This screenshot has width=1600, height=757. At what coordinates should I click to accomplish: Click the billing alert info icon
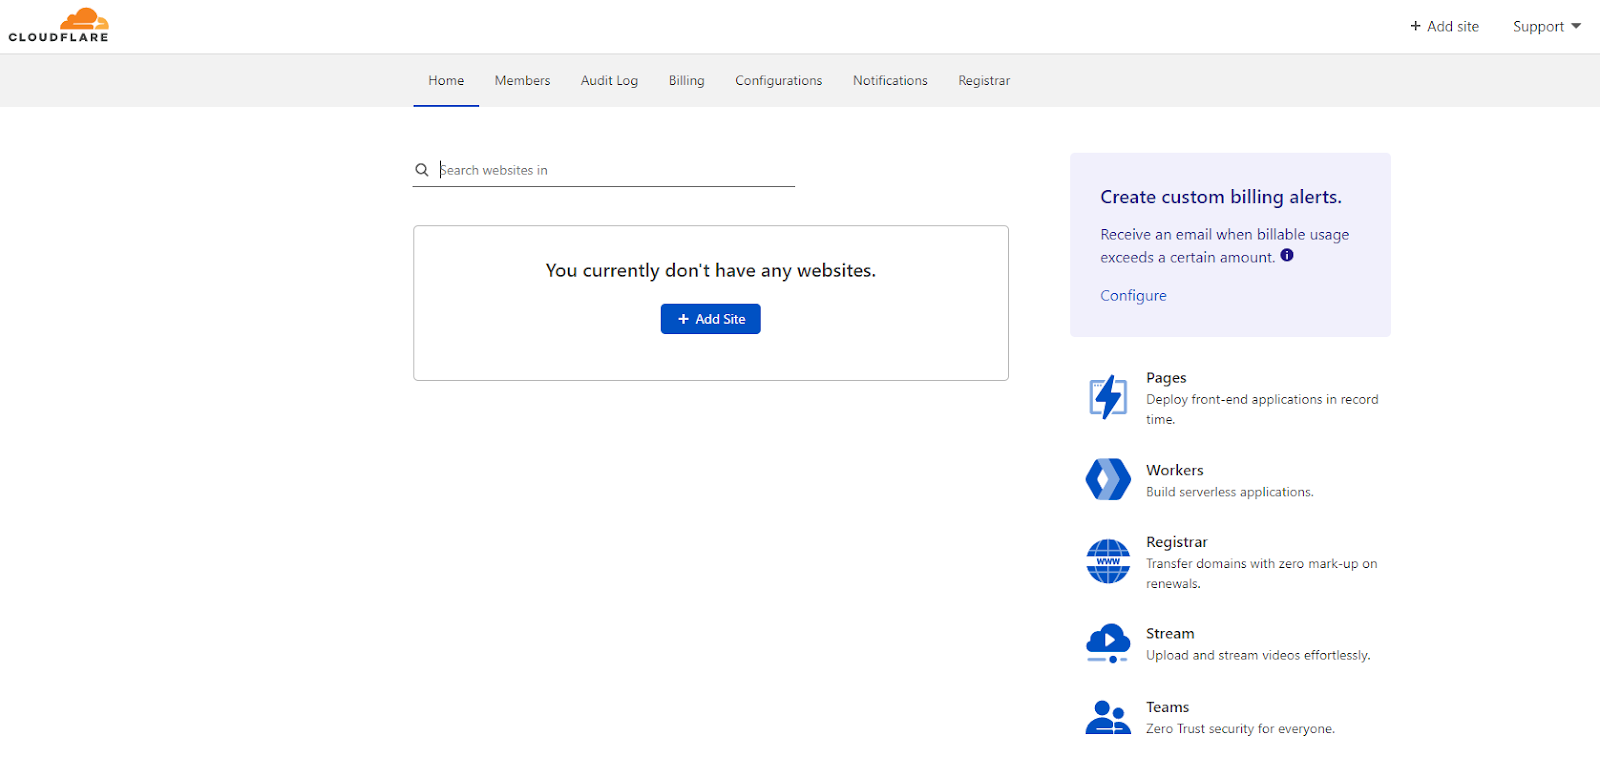[1287, 255]
